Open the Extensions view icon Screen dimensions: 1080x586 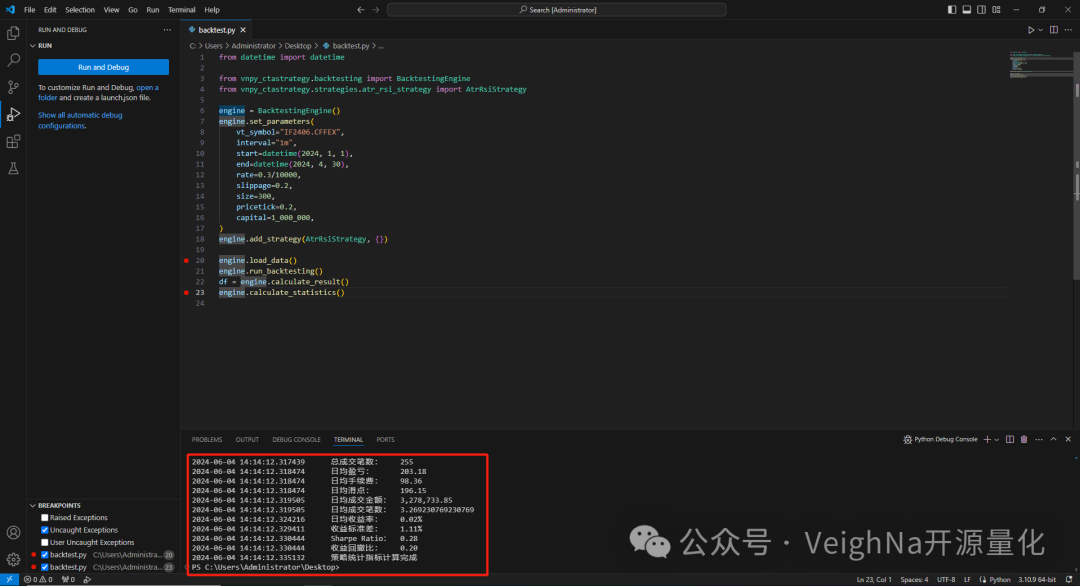click(x=13, y=141)
